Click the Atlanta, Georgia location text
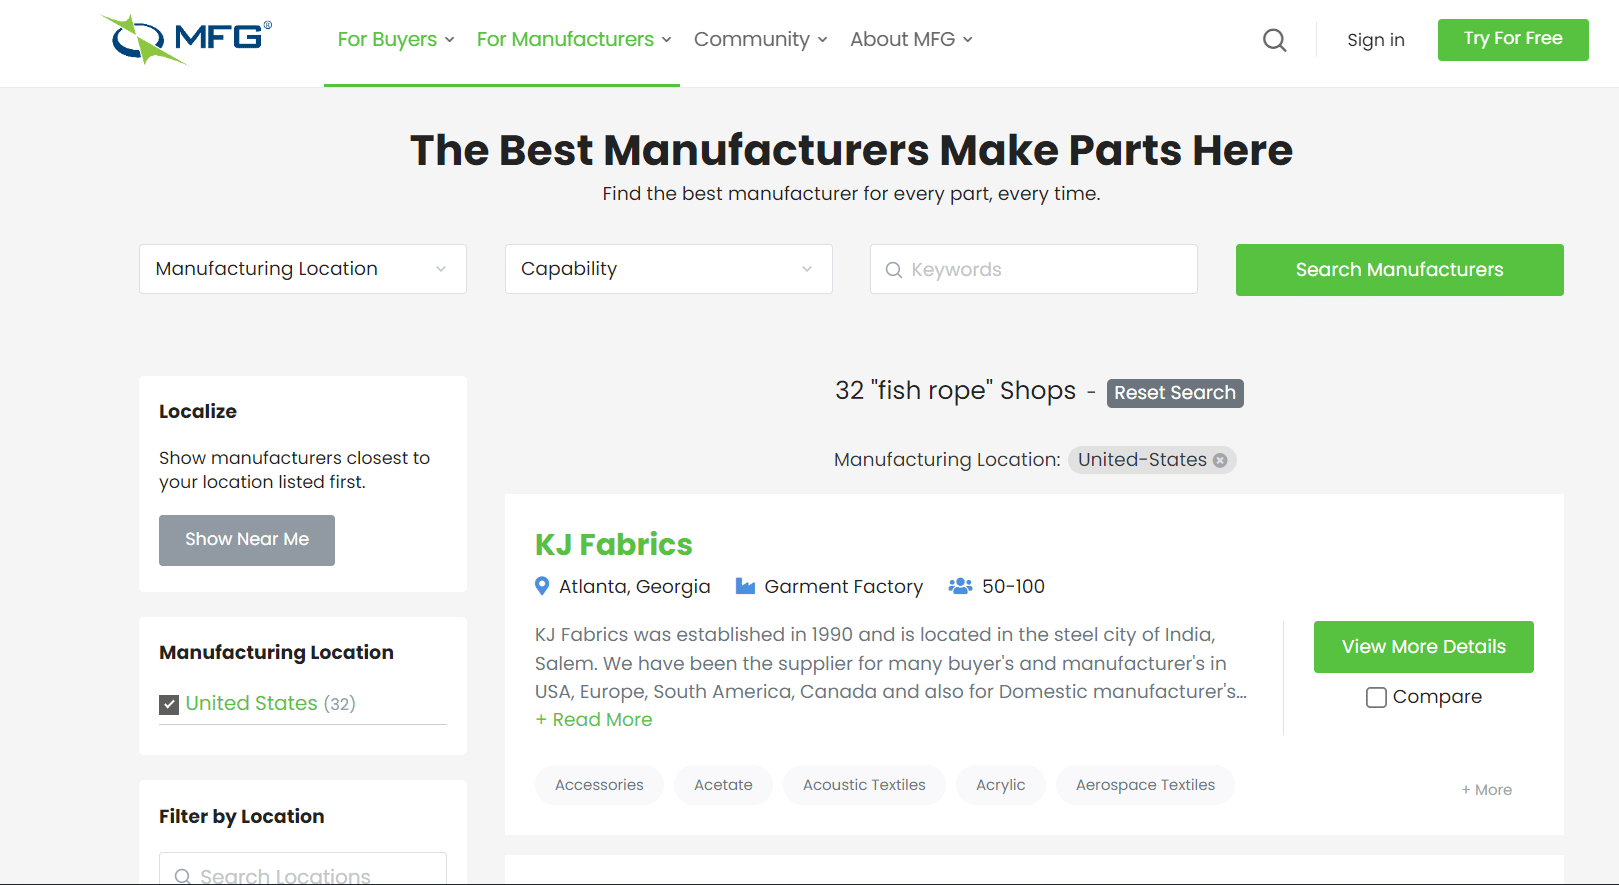Screen dimensions: 1619x885 tap(635, 587)
